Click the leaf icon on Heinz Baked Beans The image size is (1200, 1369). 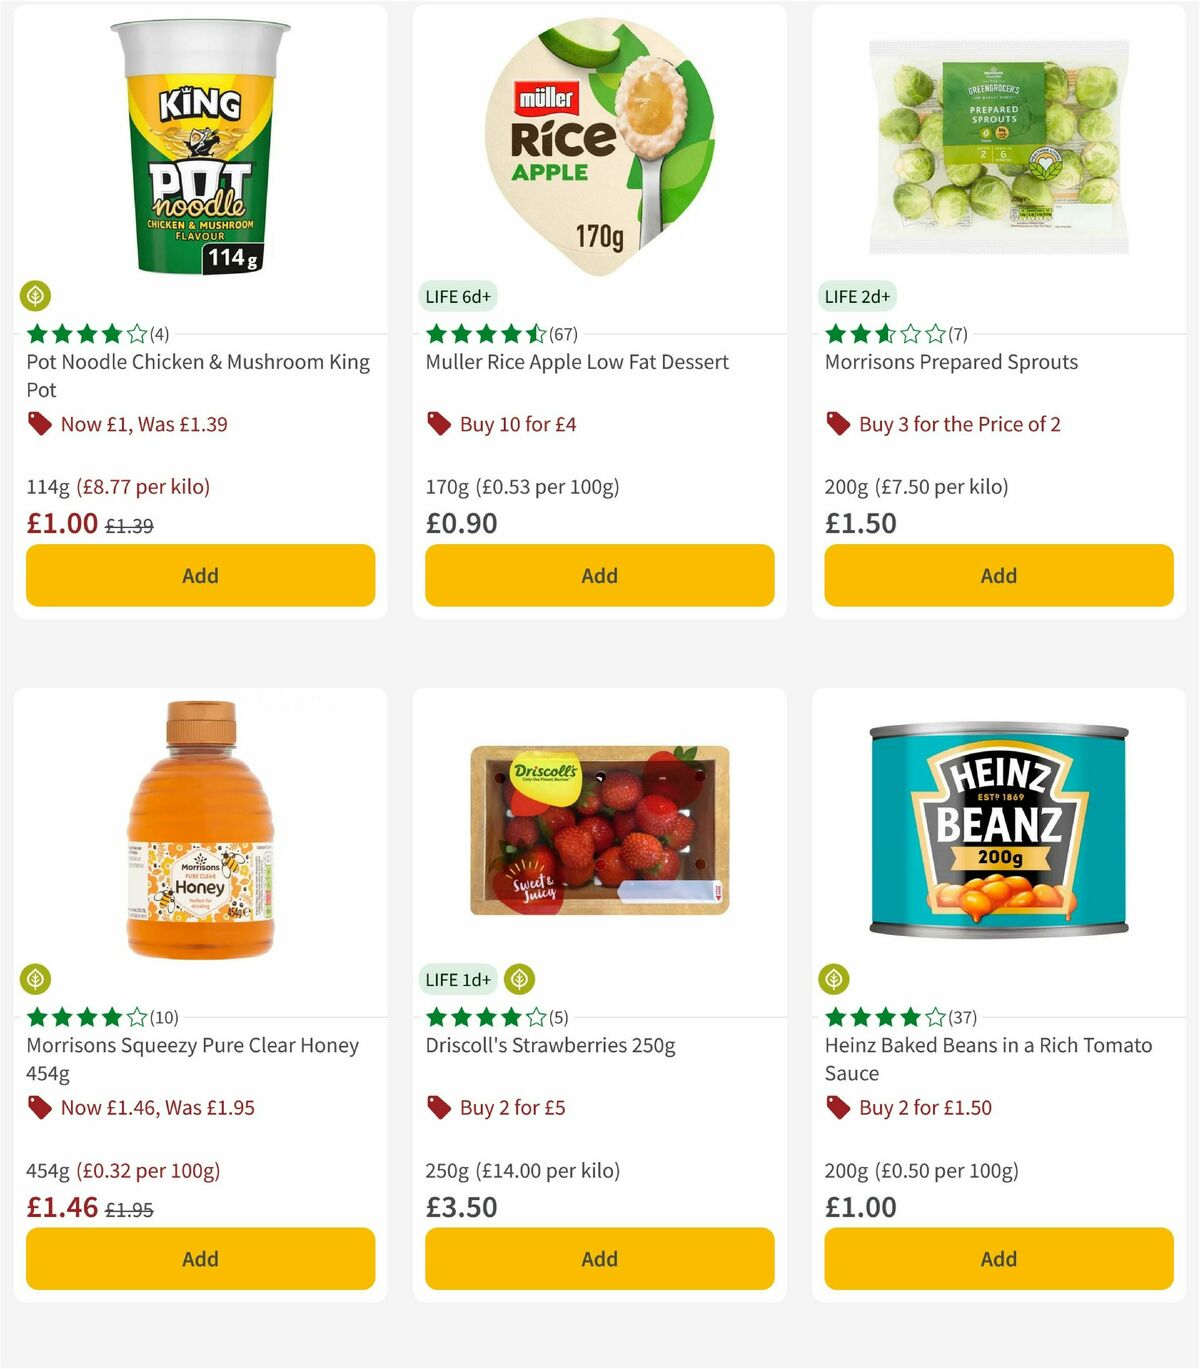(836, 979)
